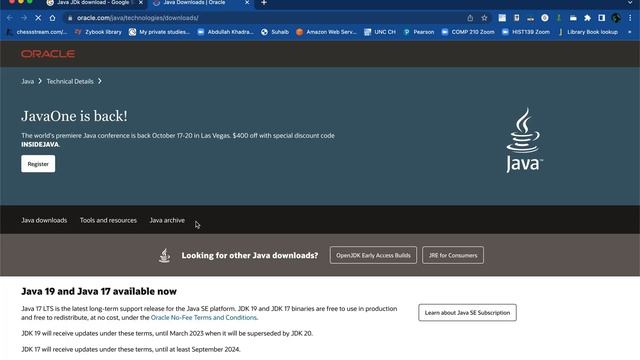Click Learn about Java SE Subscription
The height and width of the screenshot is (360, 640).
coord(467,313)
